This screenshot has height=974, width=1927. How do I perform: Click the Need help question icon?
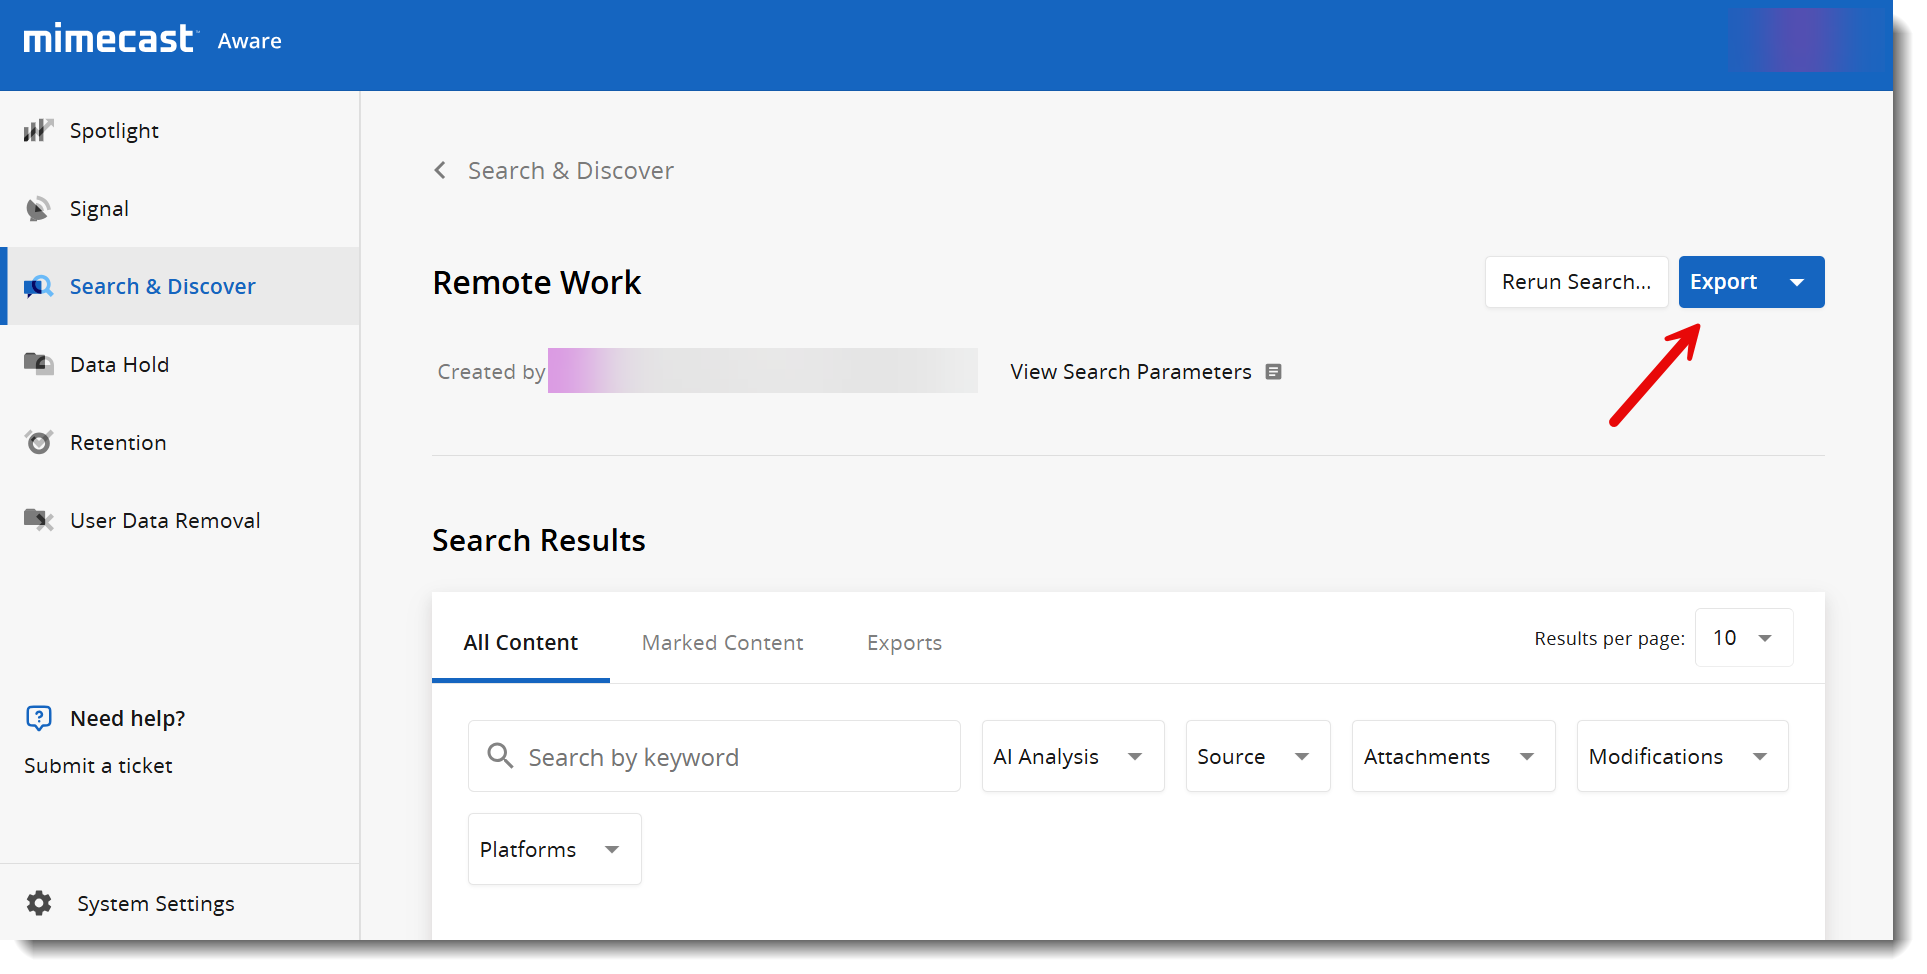(x=39, y=718)
